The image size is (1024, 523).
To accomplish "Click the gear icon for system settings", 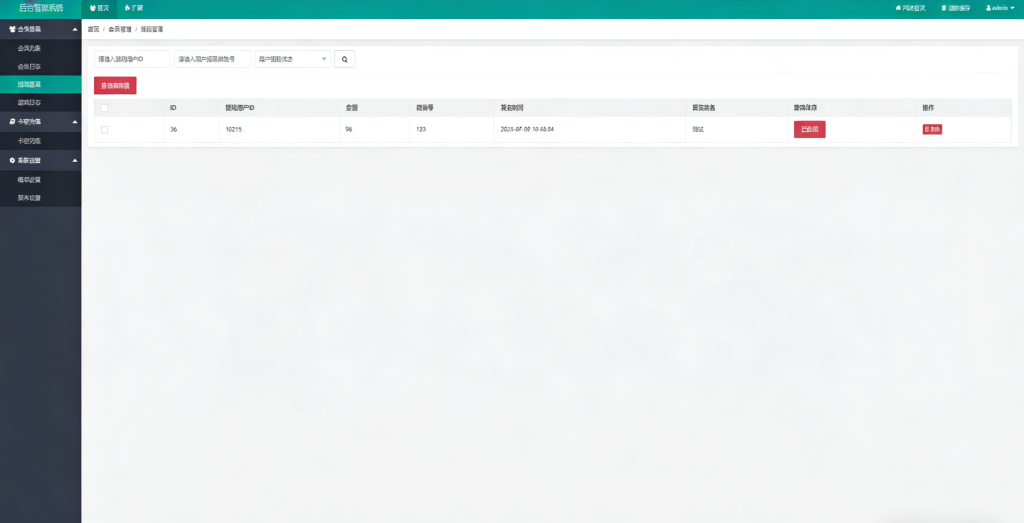I will [12, 160].
